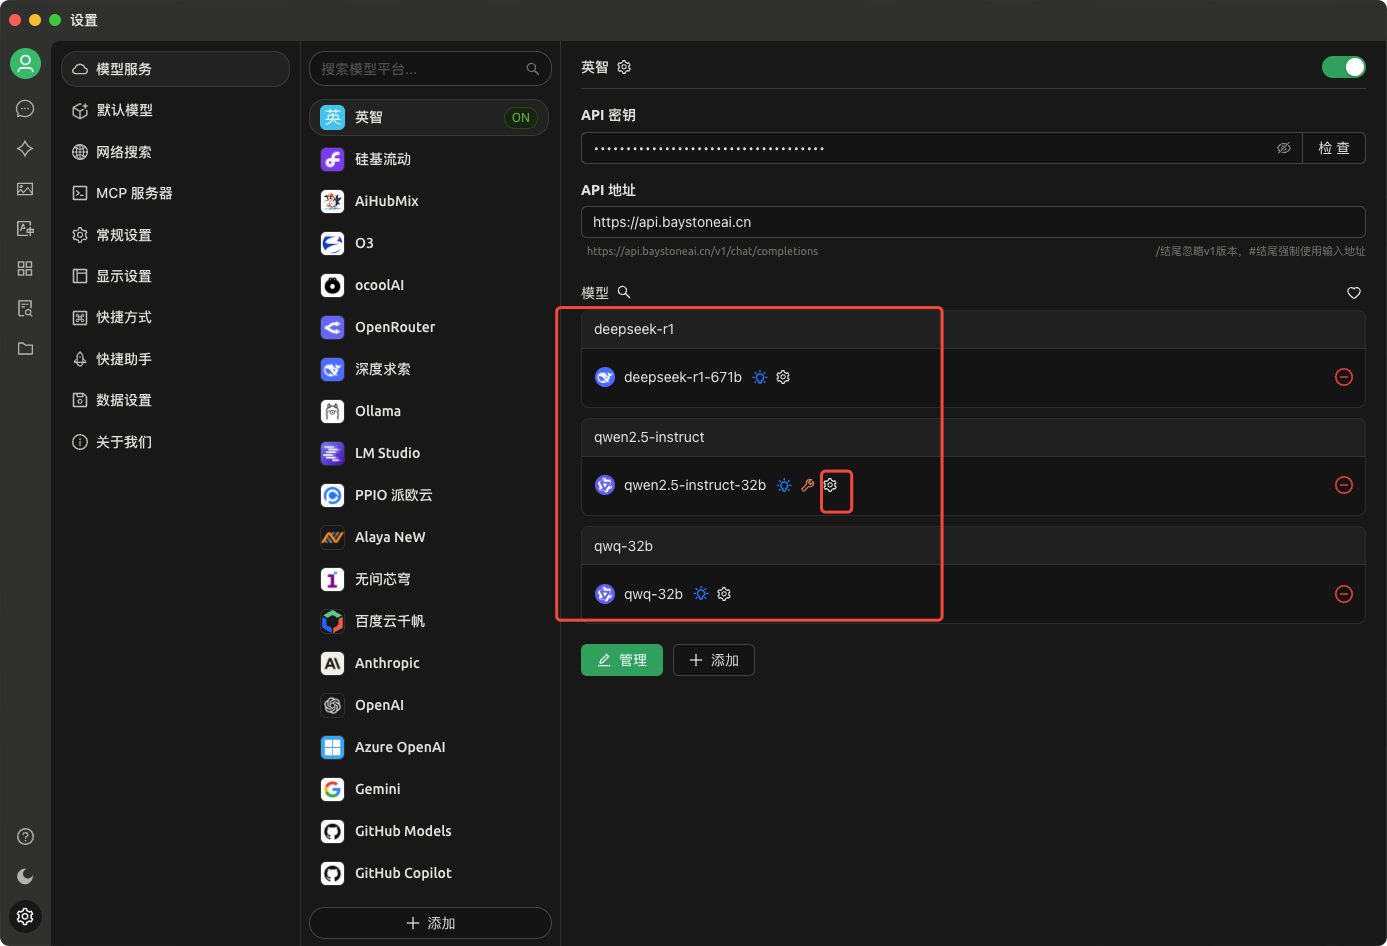Open 快捷助手 settings menu
This screenshot has height=946, width=1387.
tap(175, 359)
